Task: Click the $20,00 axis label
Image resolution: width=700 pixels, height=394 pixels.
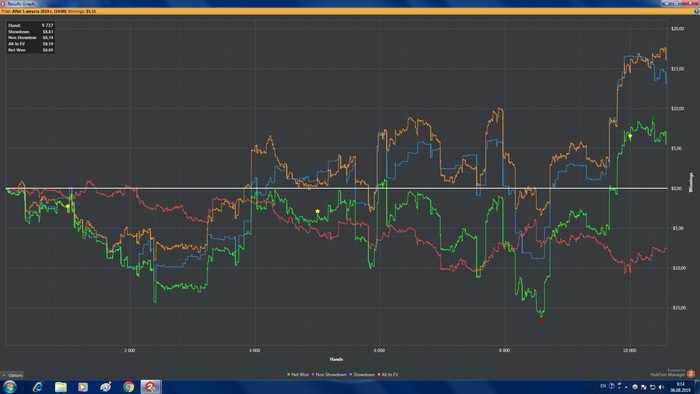Action: [x=677, y=29]
